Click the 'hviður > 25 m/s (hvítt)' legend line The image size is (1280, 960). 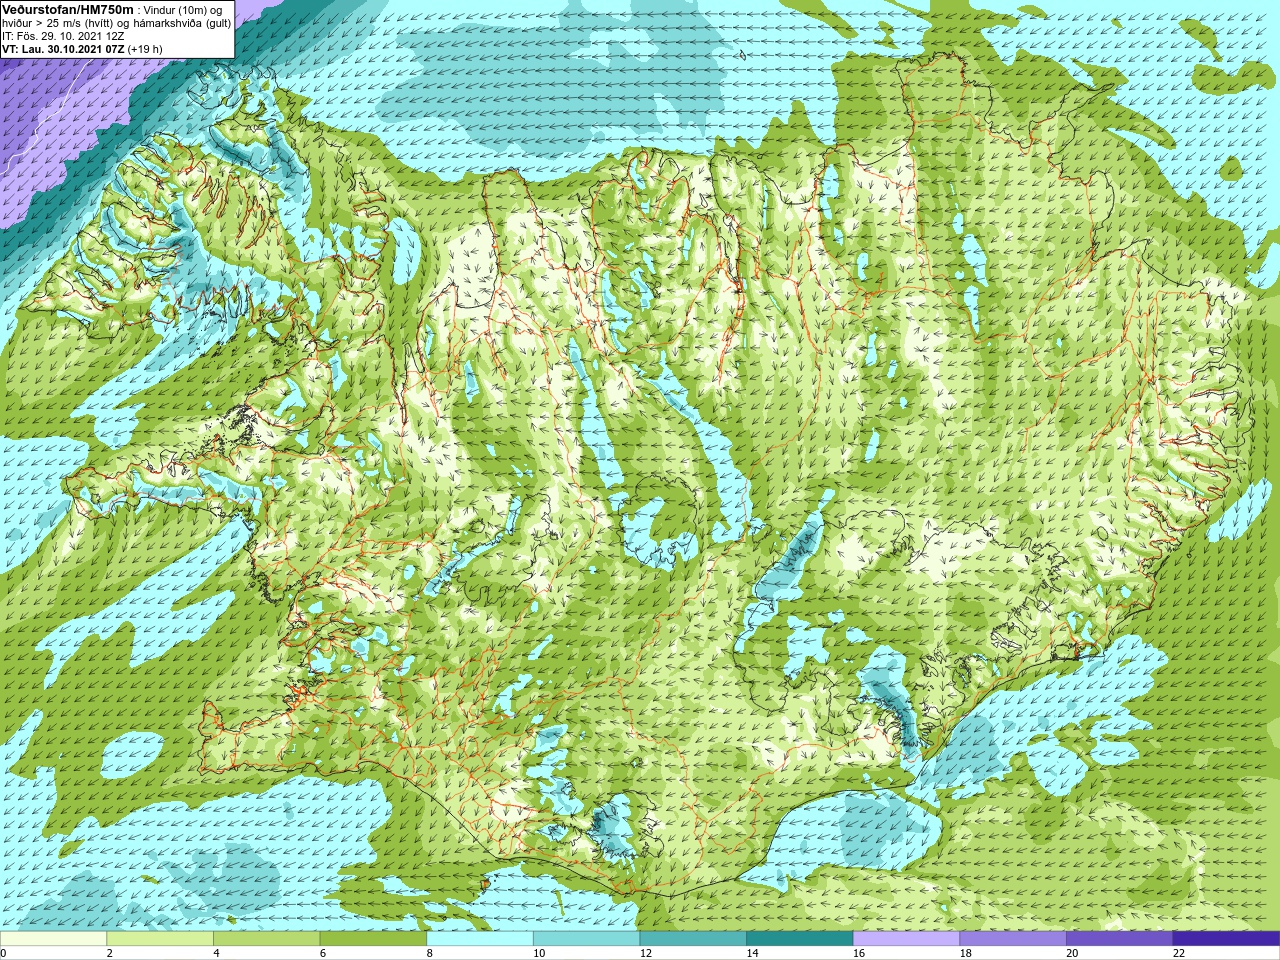(x=56, y=23)
